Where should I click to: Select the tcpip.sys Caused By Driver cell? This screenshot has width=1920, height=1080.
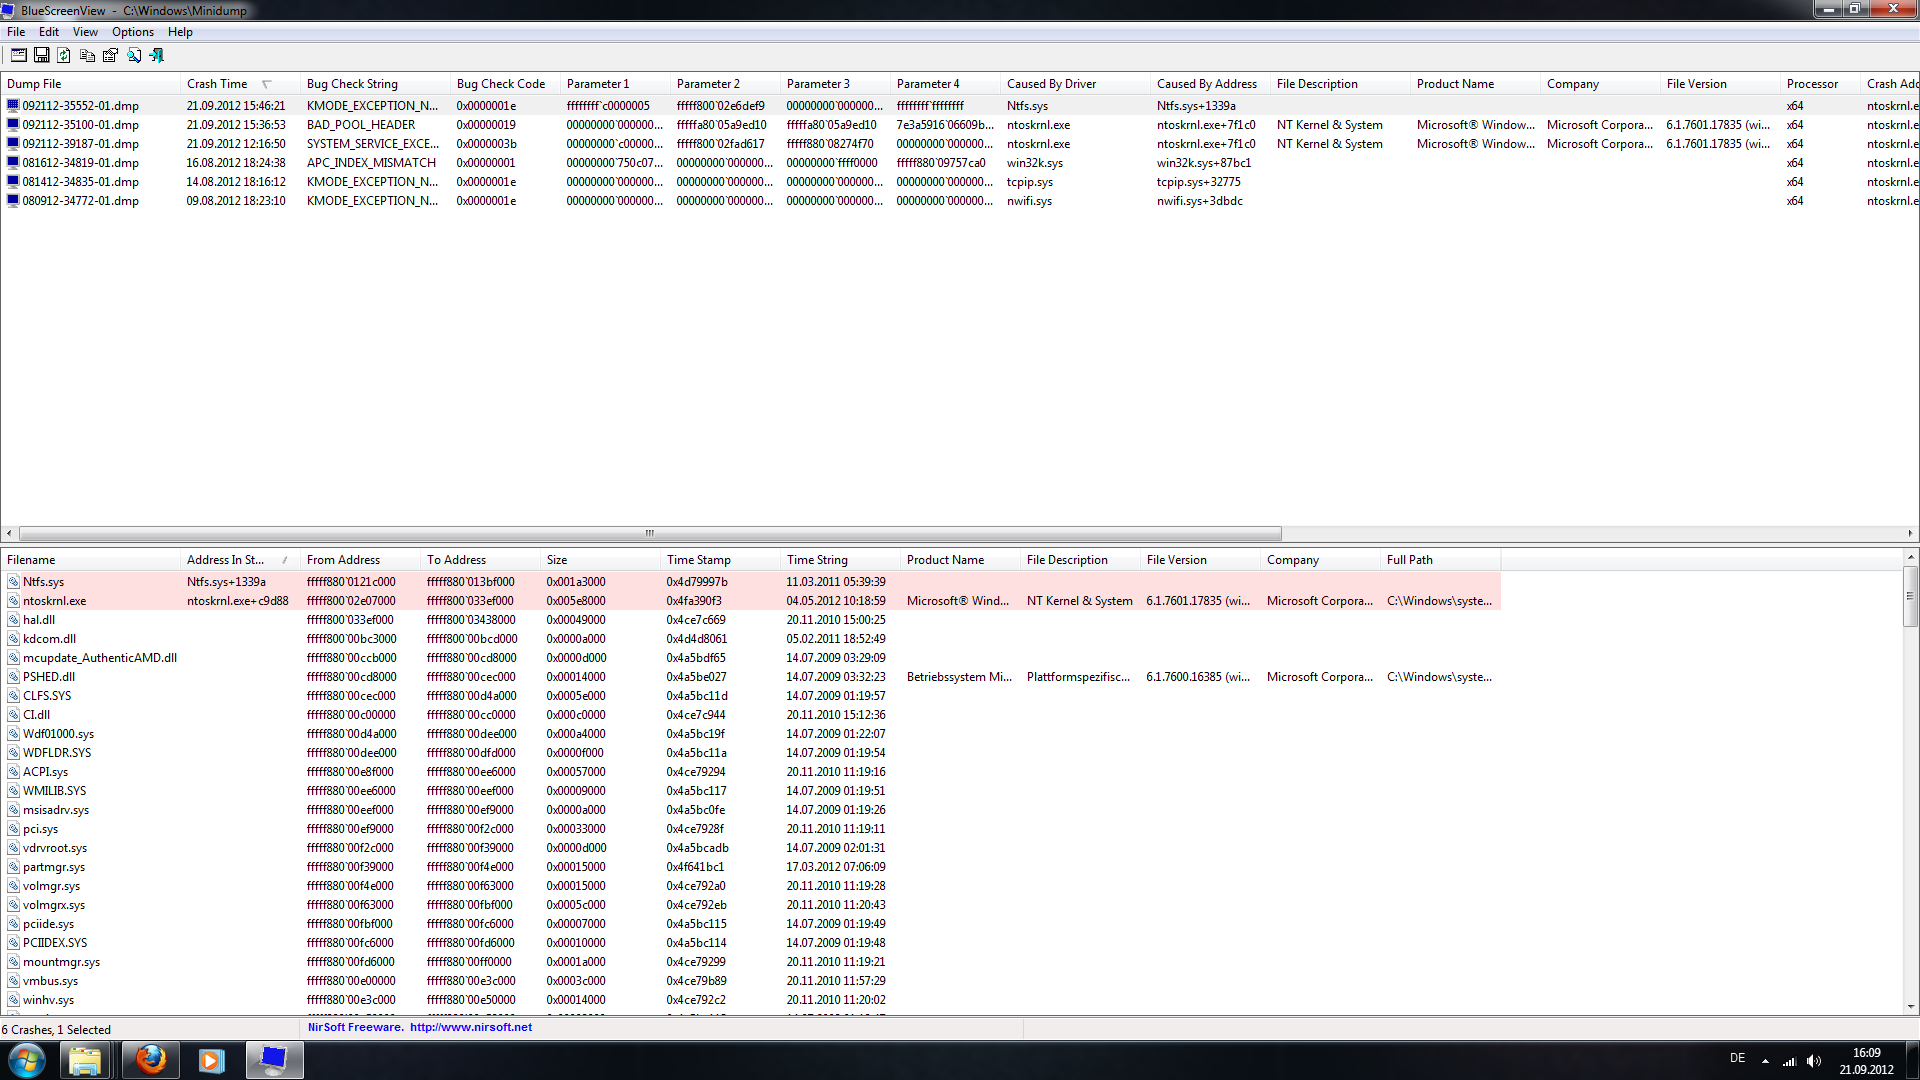tap(1029, 182)
